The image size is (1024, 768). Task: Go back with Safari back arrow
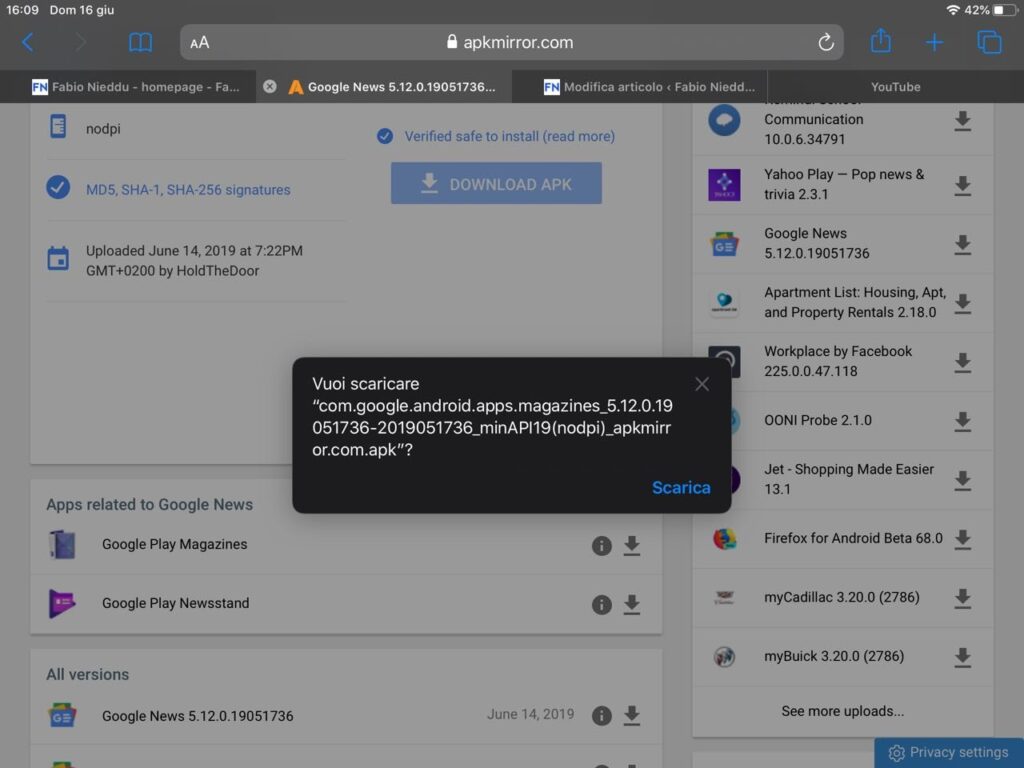(x=27, y=42)
